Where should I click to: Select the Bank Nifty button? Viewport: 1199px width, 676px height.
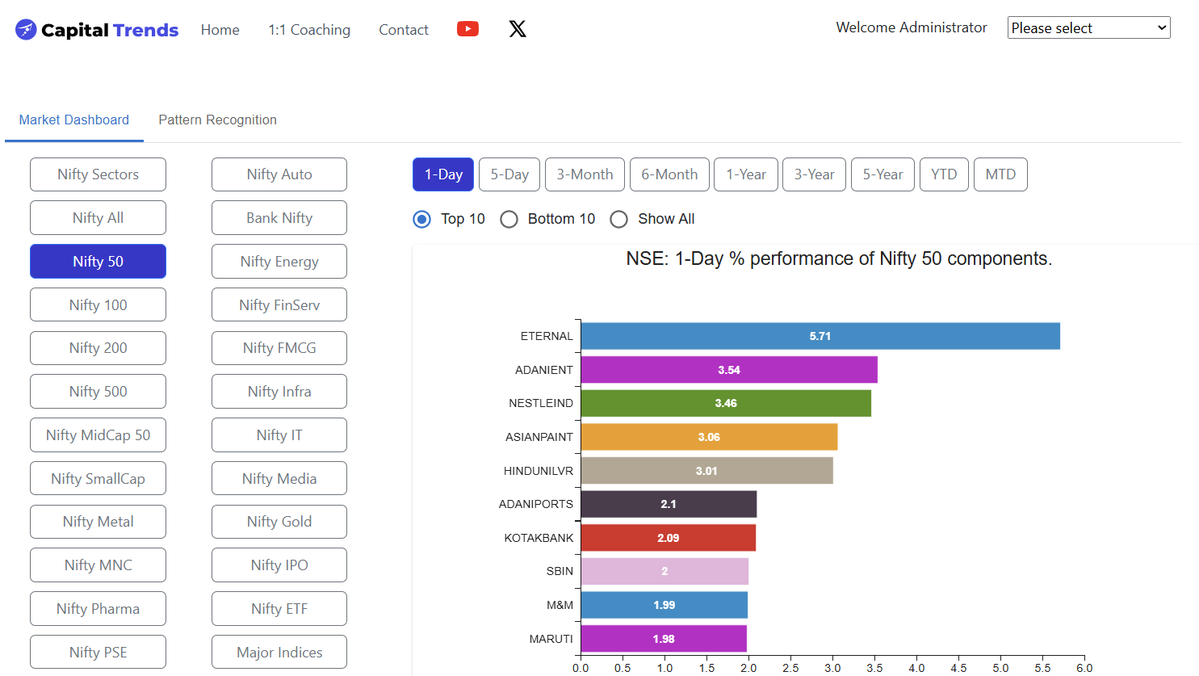pyautogui.click(x=279, y=218)
